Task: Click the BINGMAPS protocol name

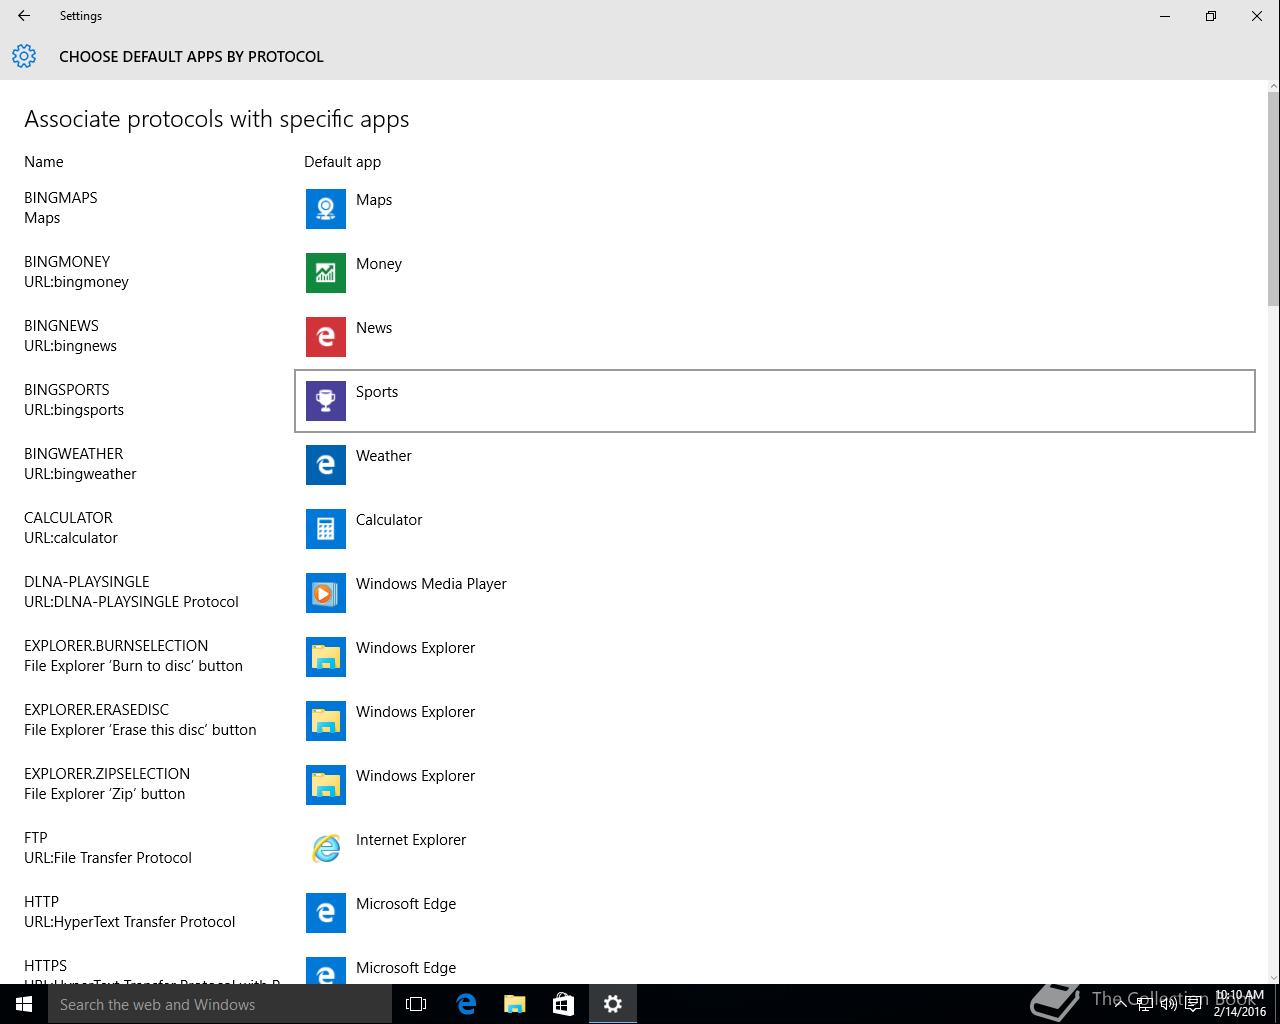Action: (x=61, y=198)
